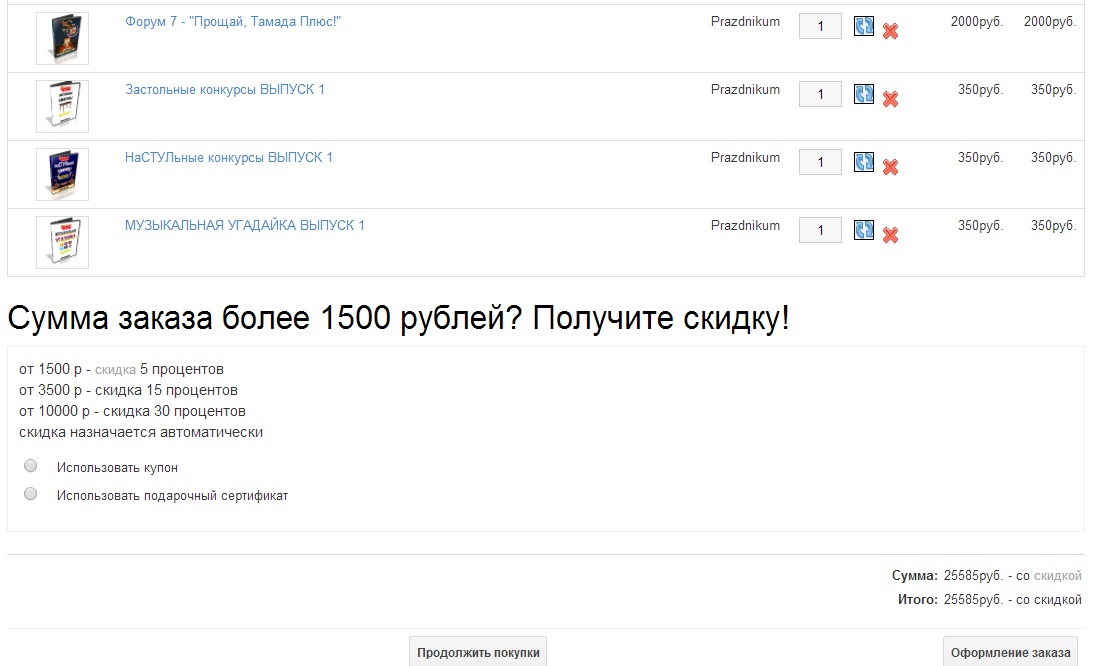Focus quantity field for НаСТУЛьные конкурсы

820,162
